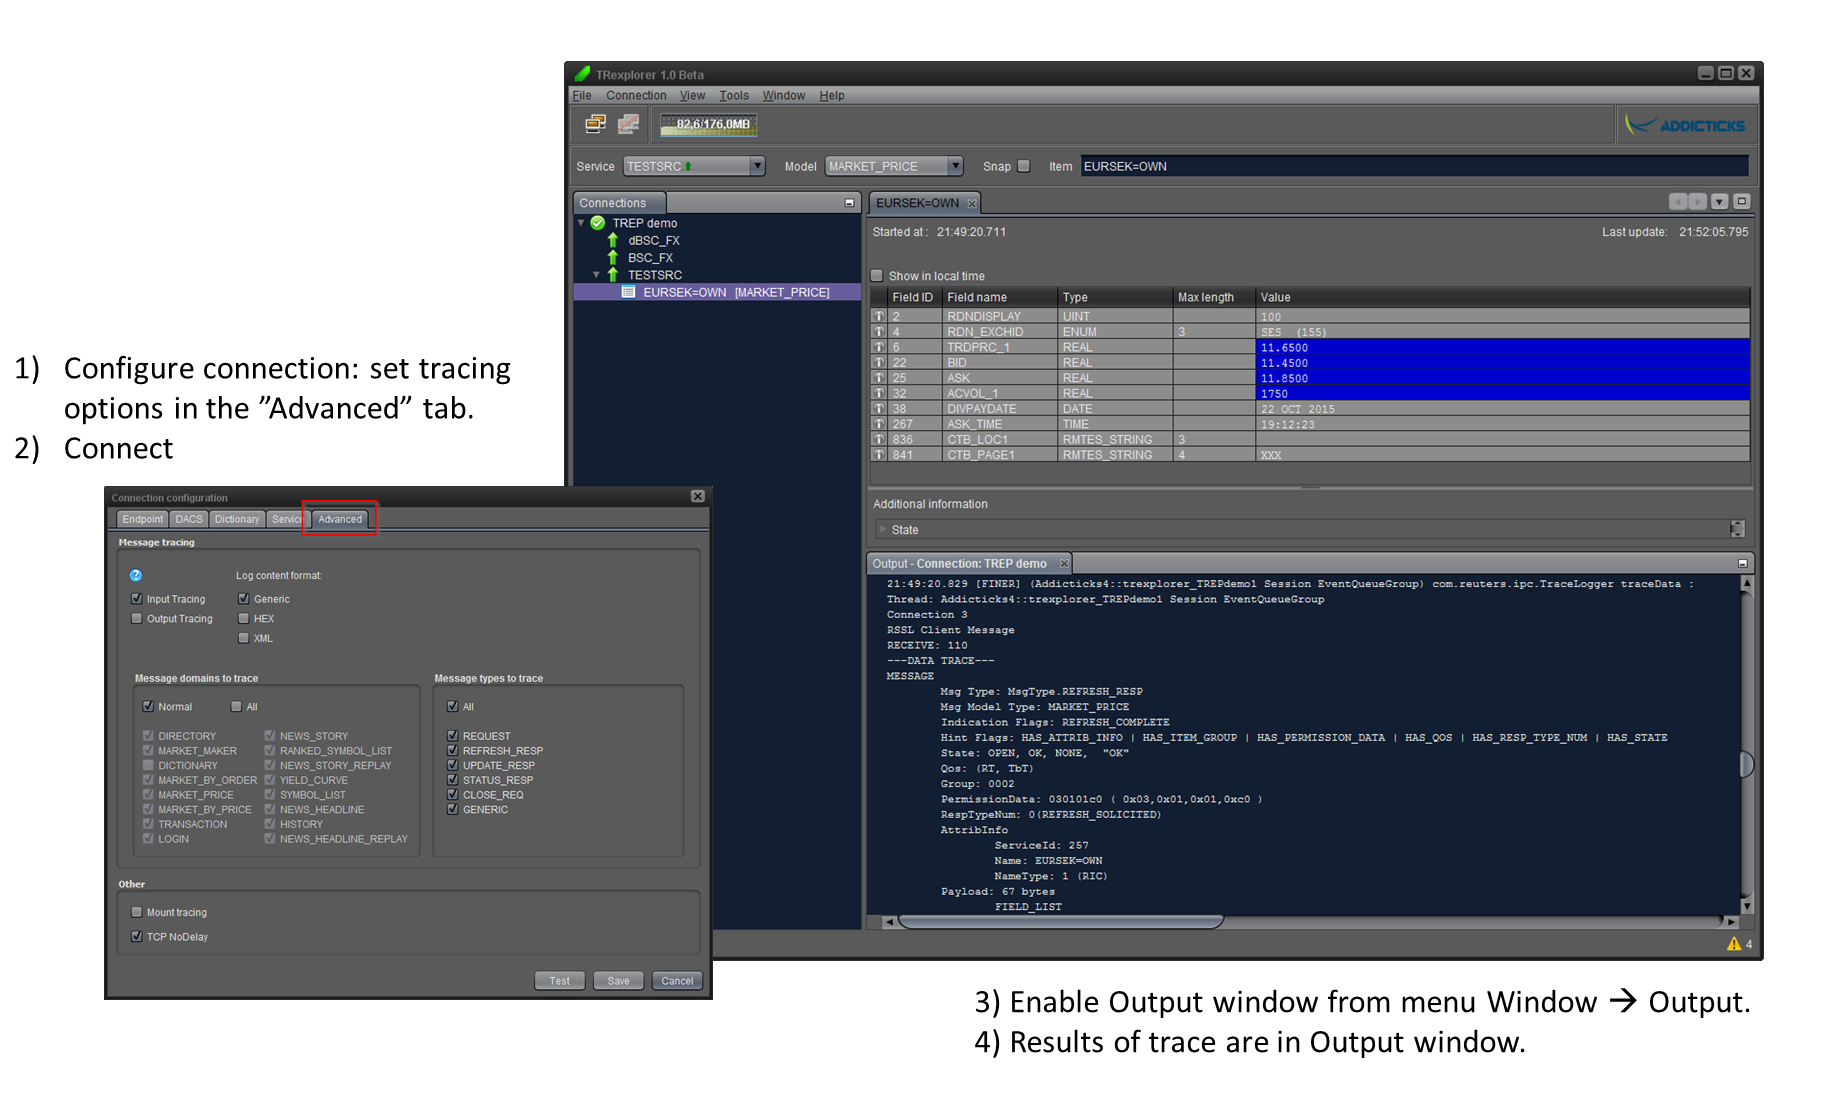Open the Model dropdown showing MARKET_PRICE
1823x1102 pixels.
point(895,166)
